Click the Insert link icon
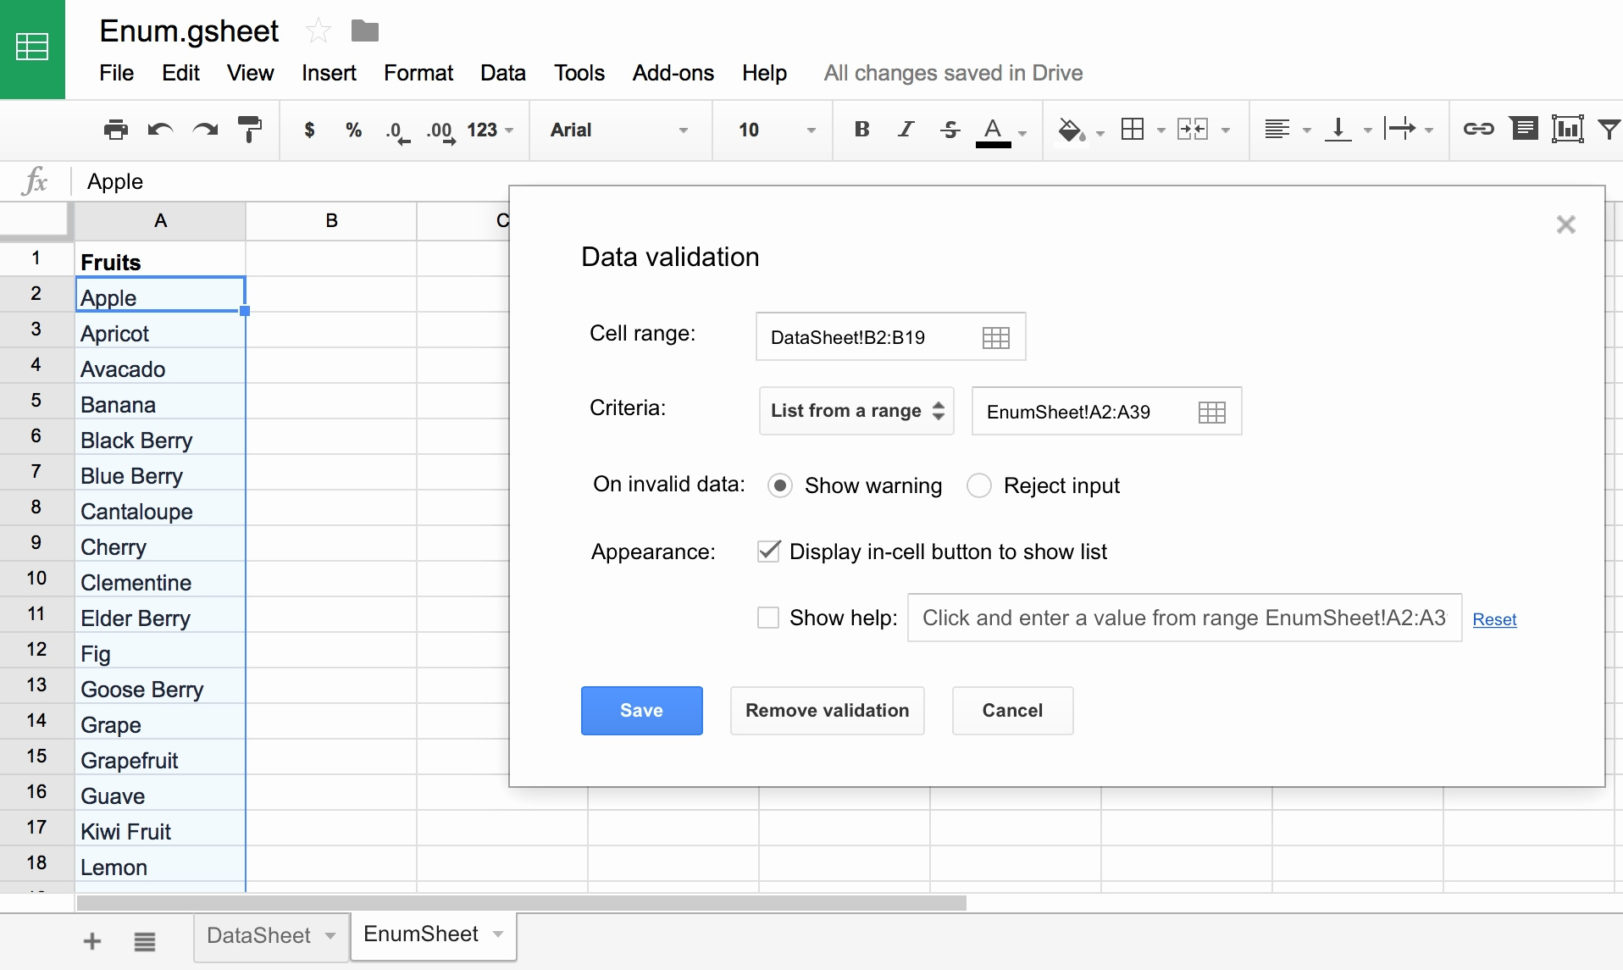 coord(1479,129)
